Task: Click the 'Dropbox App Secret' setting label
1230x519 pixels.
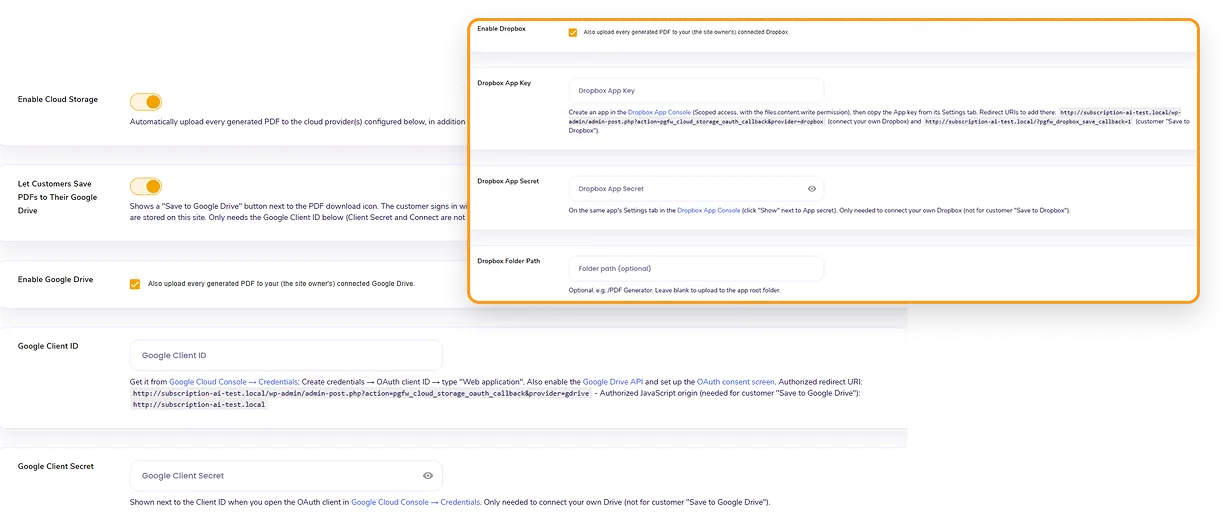Action: (508, 182)
